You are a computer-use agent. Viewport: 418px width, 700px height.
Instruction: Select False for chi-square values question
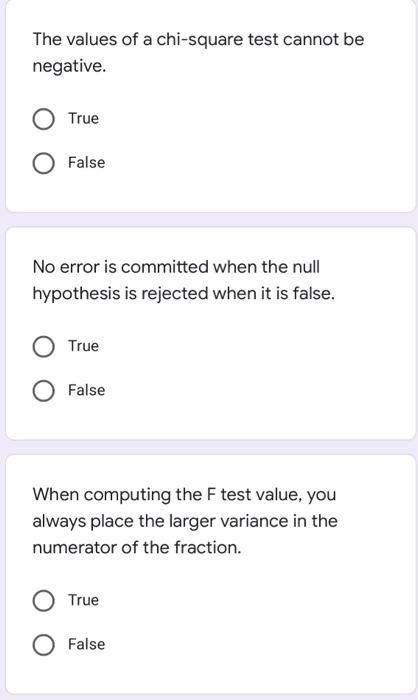44,163
